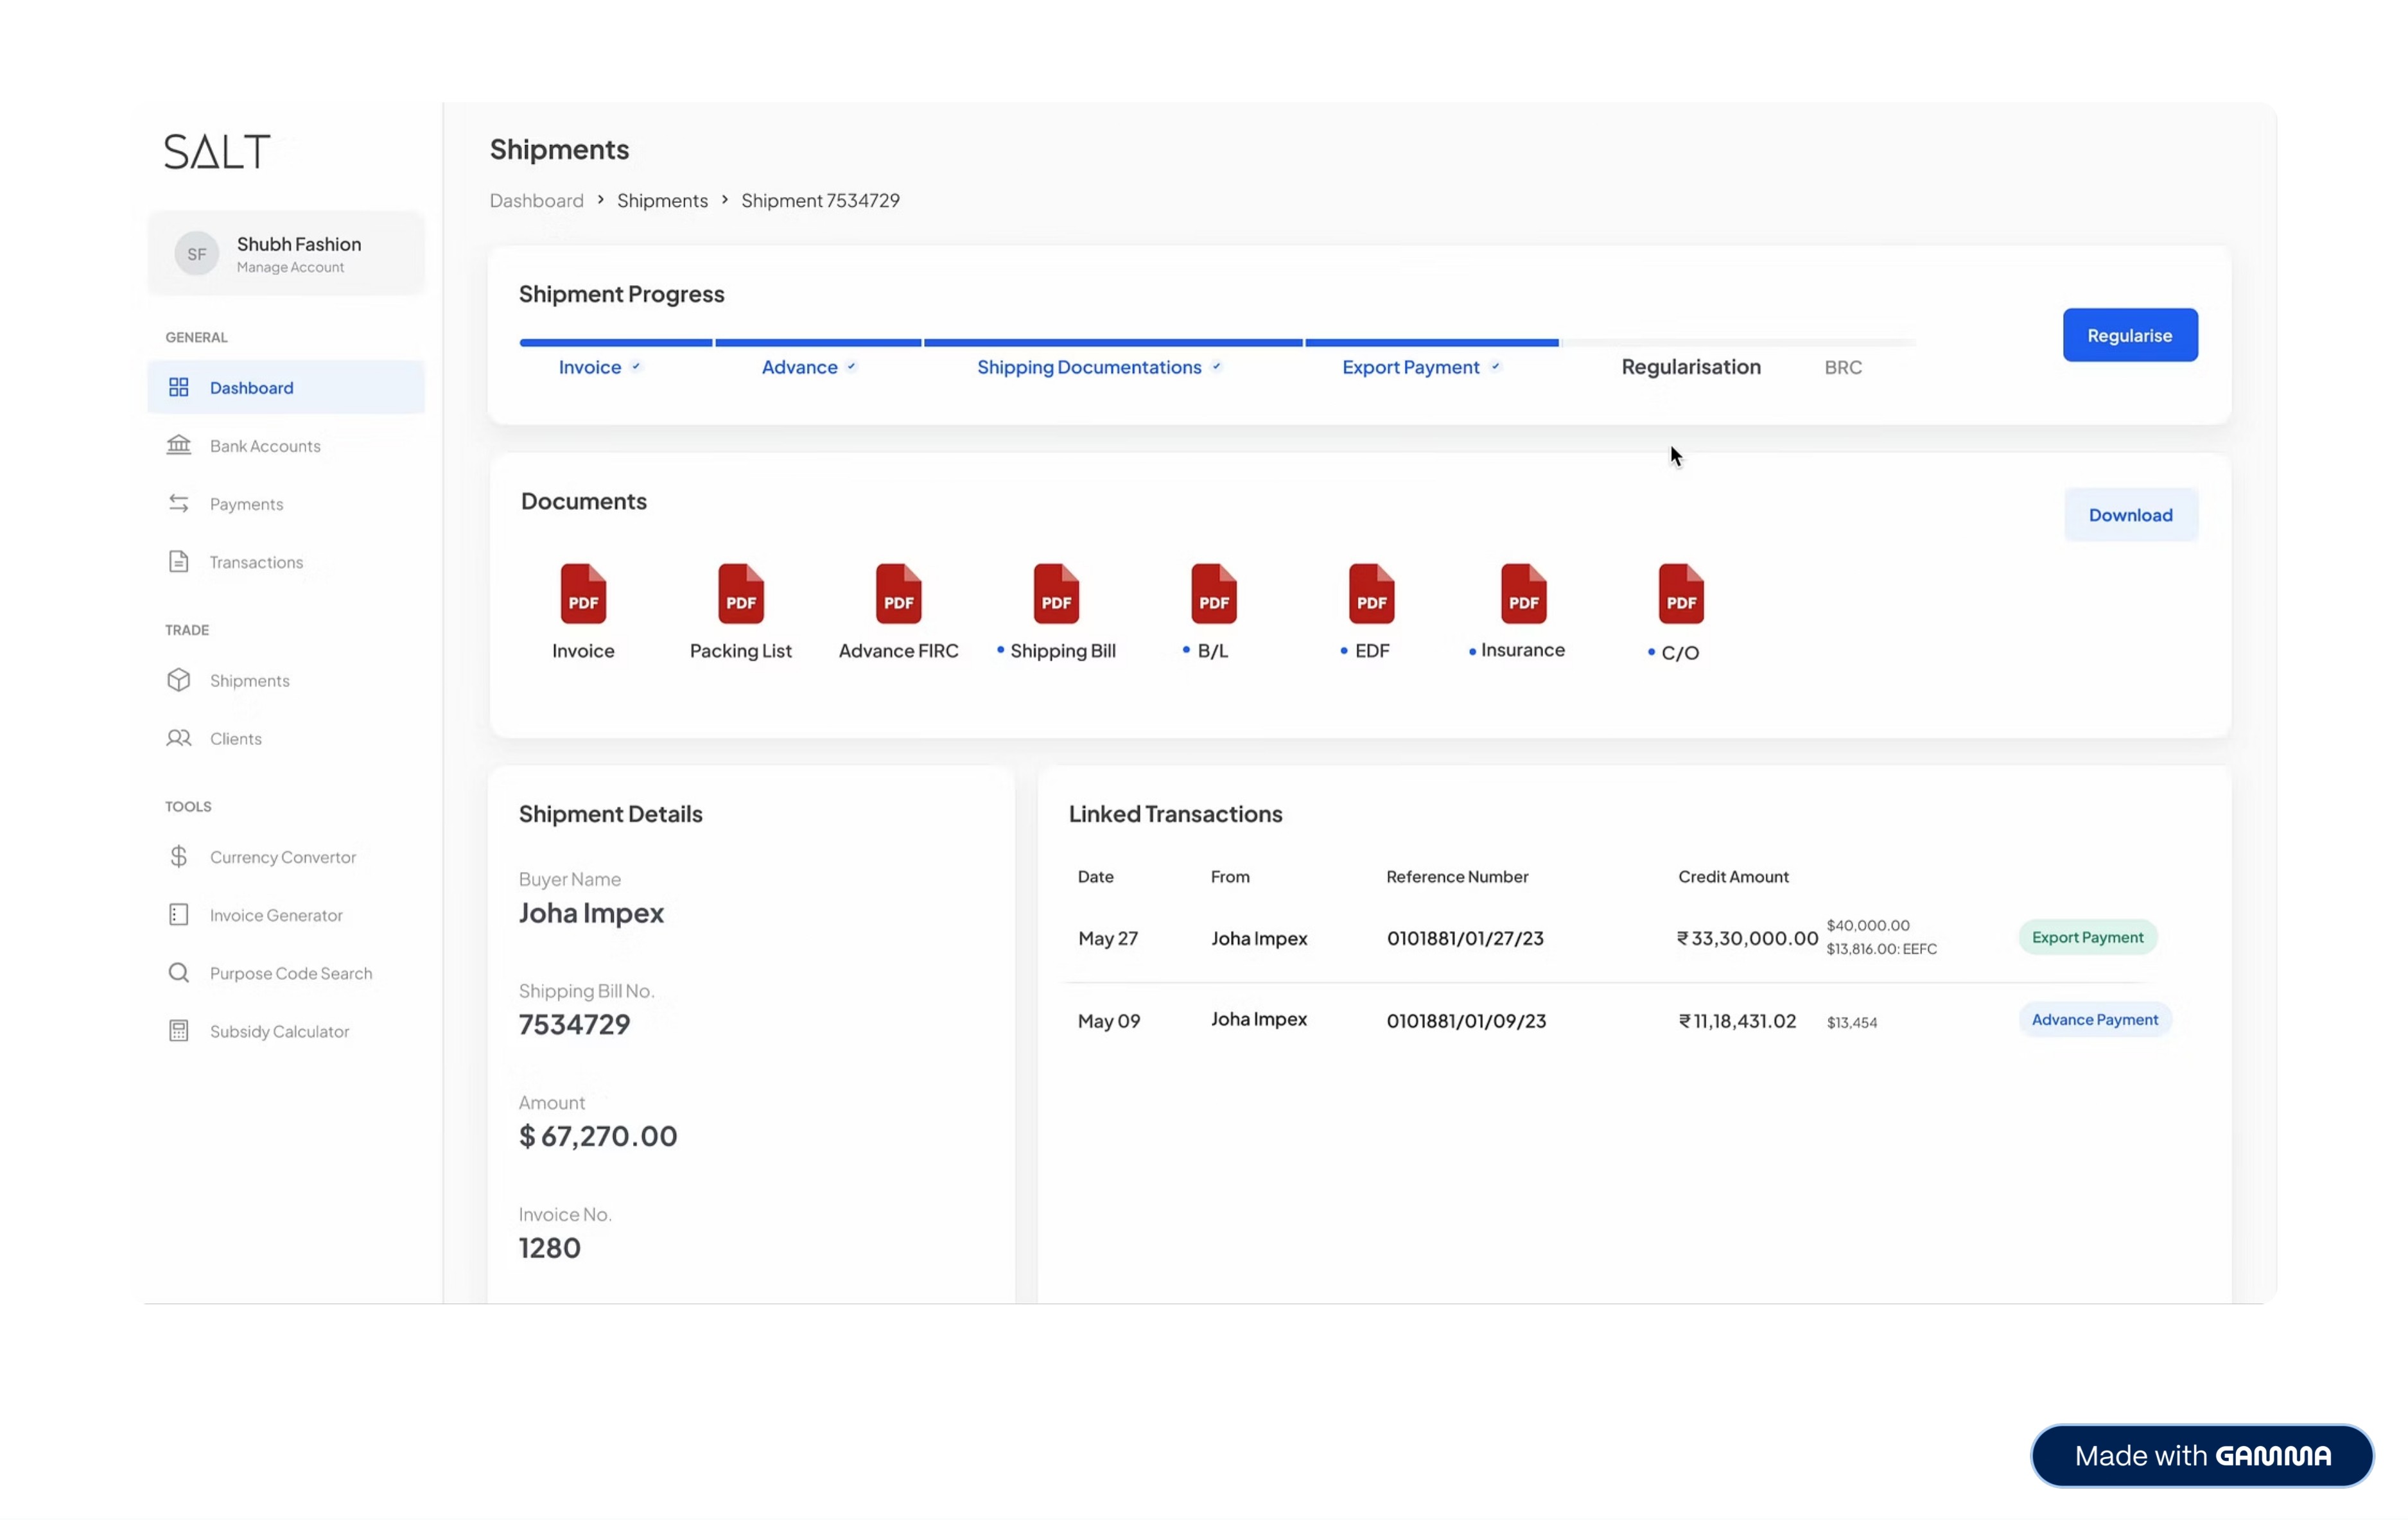
Task: Click the SF account avatar
Action: click(197, 254)
